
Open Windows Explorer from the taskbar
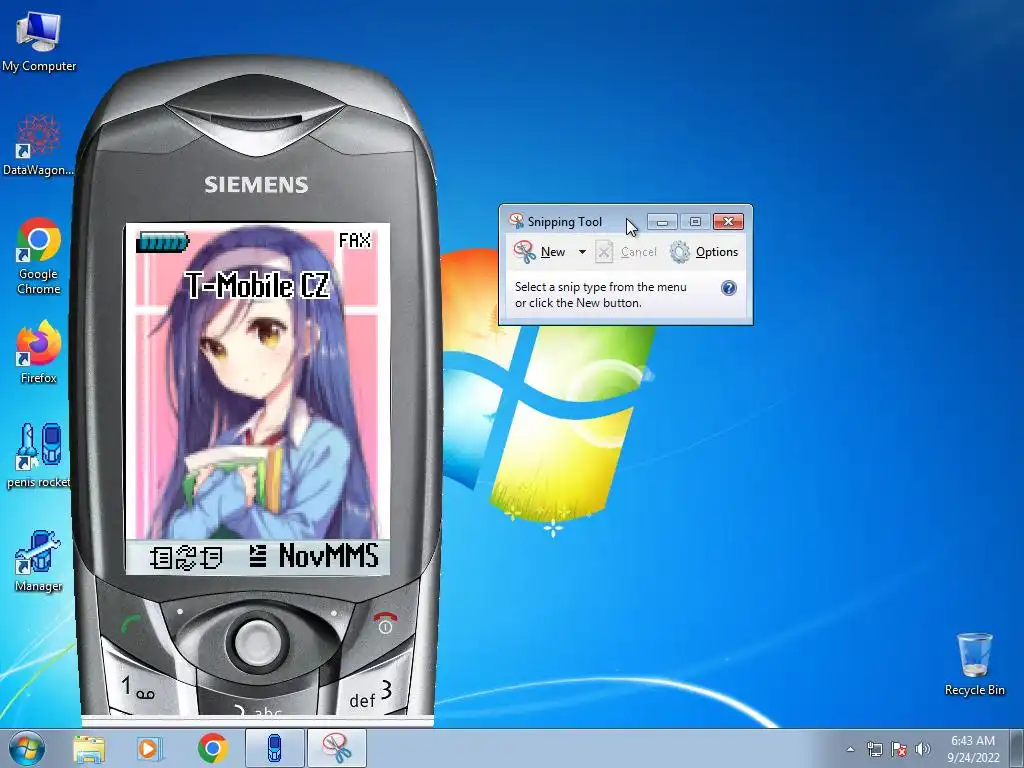coord(89,748)
